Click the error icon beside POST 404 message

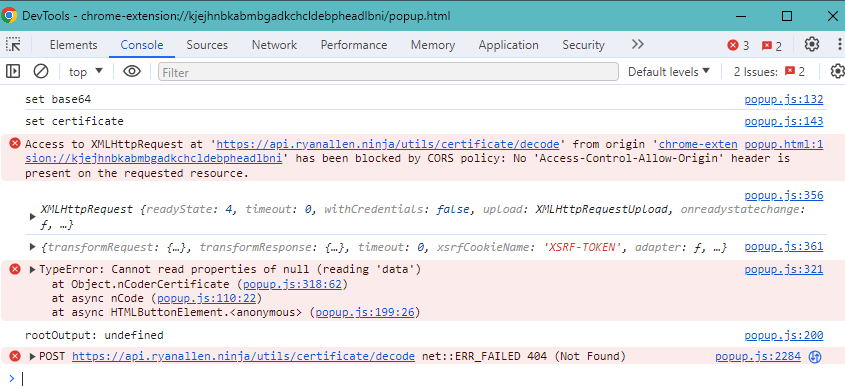coord(15,356)
